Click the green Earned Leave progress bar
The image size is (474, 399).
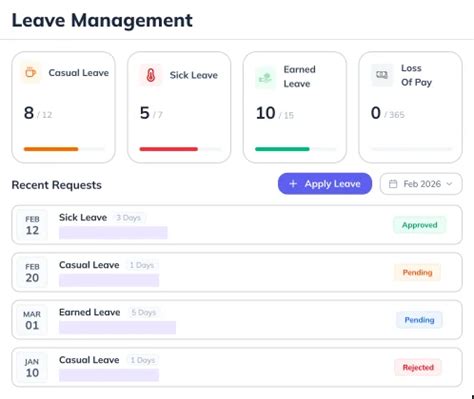click(295, 149)
